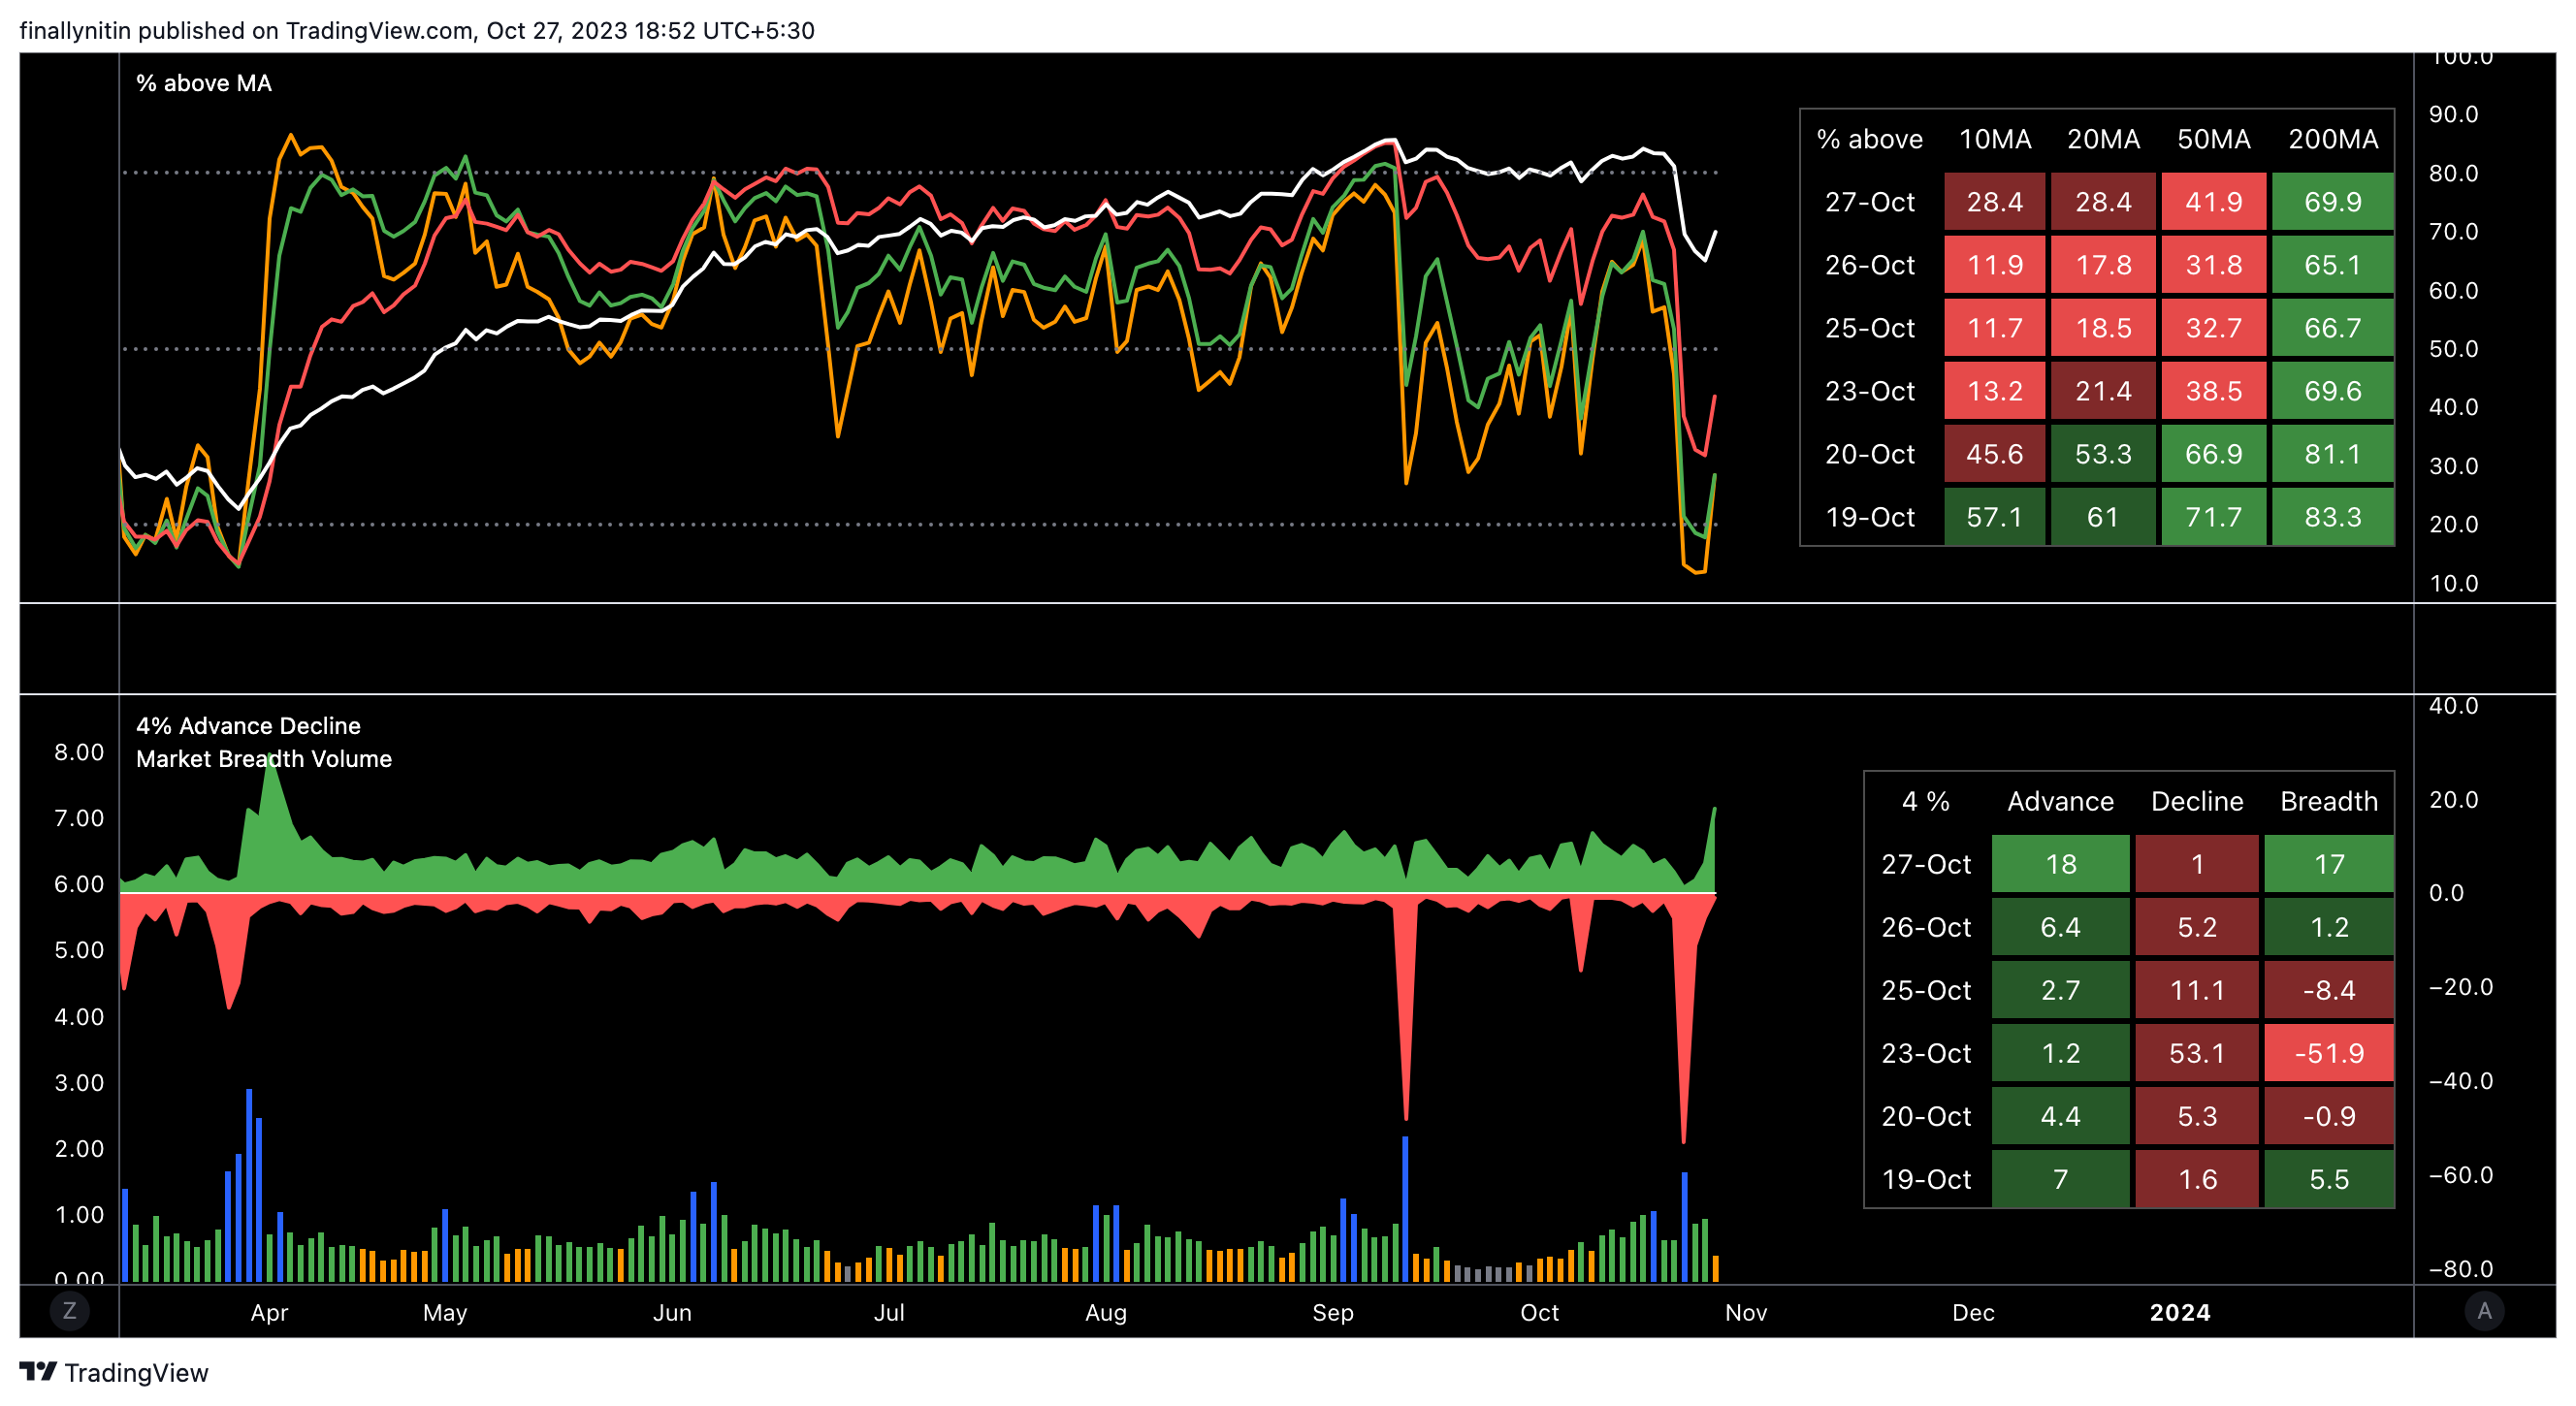This screenshot has width=2576, height=1406.
Task: Click the '4% Advance Decline' indicator title
Action: 248,726
